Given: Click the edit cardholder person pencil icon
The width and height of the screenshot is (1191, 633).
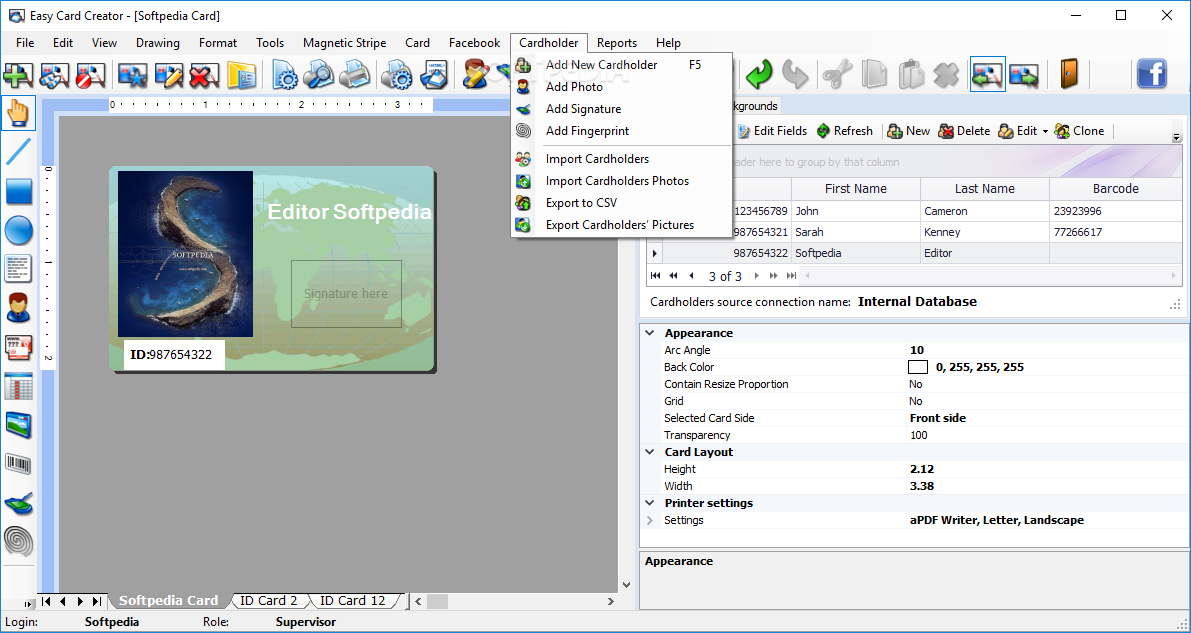Looking at the screenshot, I should pyautogui.click(x=476, y=74).
